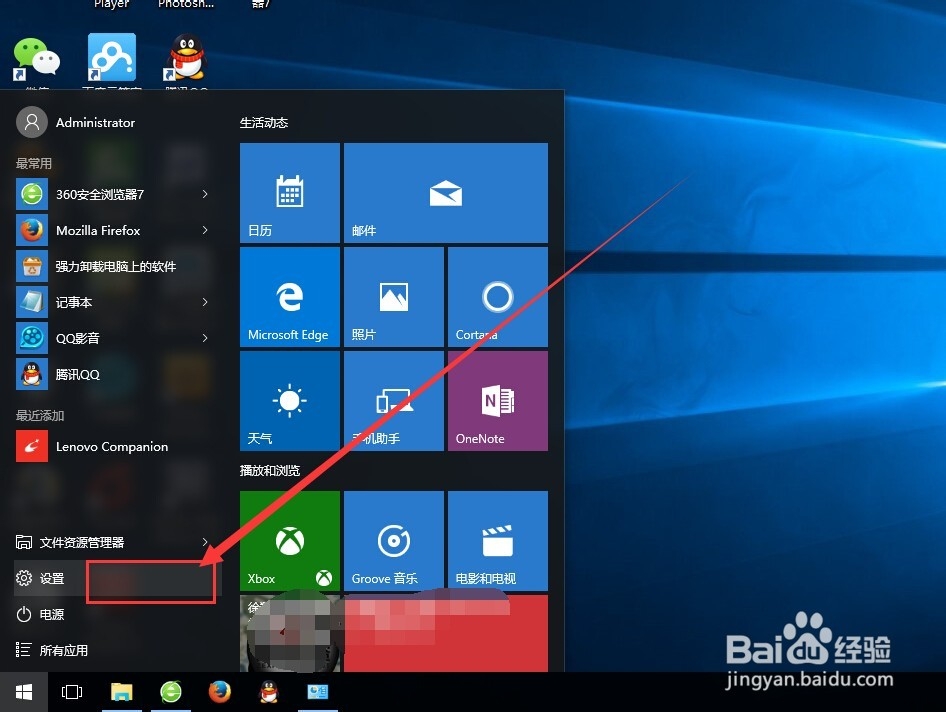Open Cortana from the Start tiles
This screenshot has width=946, height=712.
pyautogui.click(x=497, y=296)
